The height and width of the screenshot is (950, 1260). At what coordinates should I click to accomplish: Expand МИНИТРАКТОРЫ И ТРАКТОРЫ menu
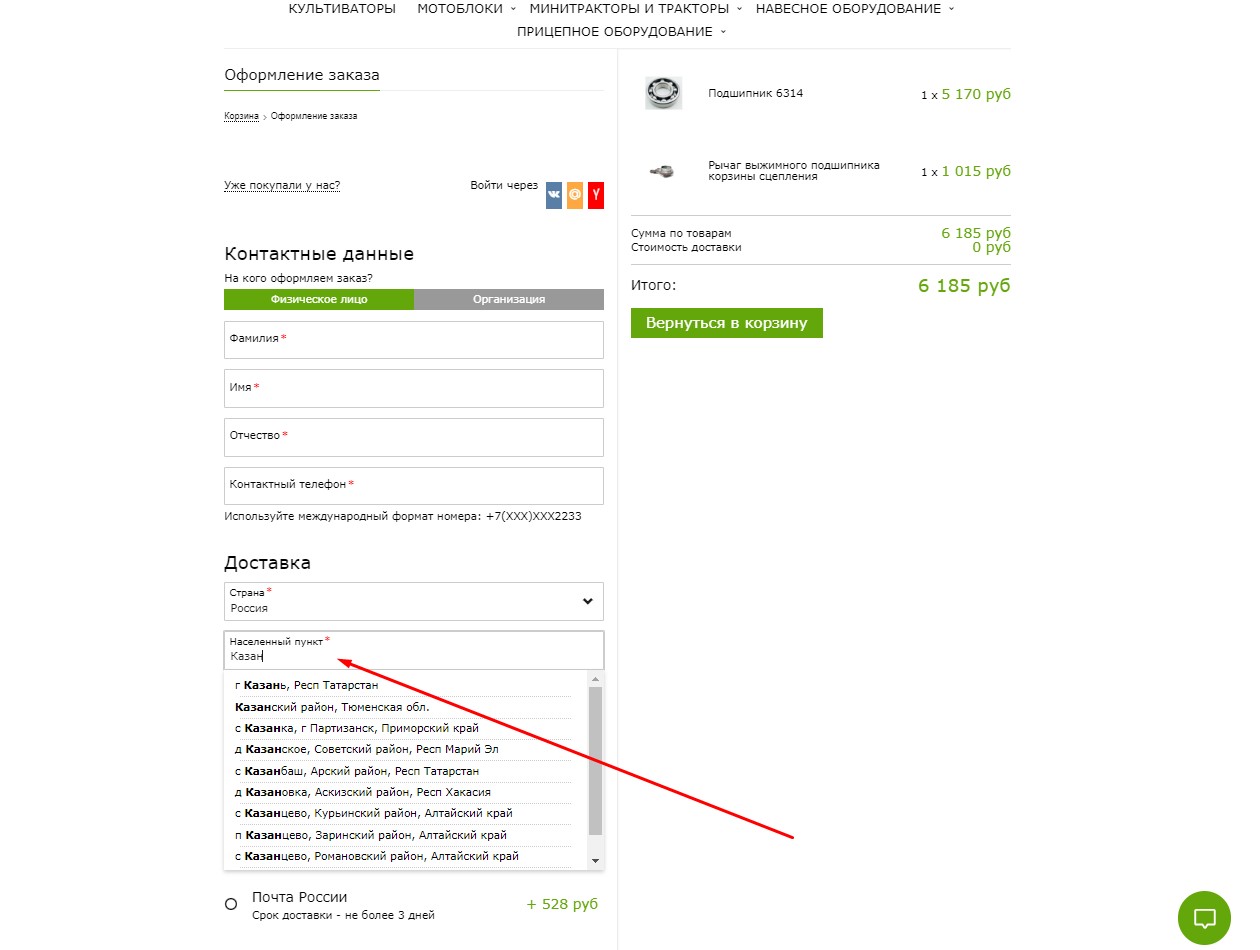tap(636, 9)
